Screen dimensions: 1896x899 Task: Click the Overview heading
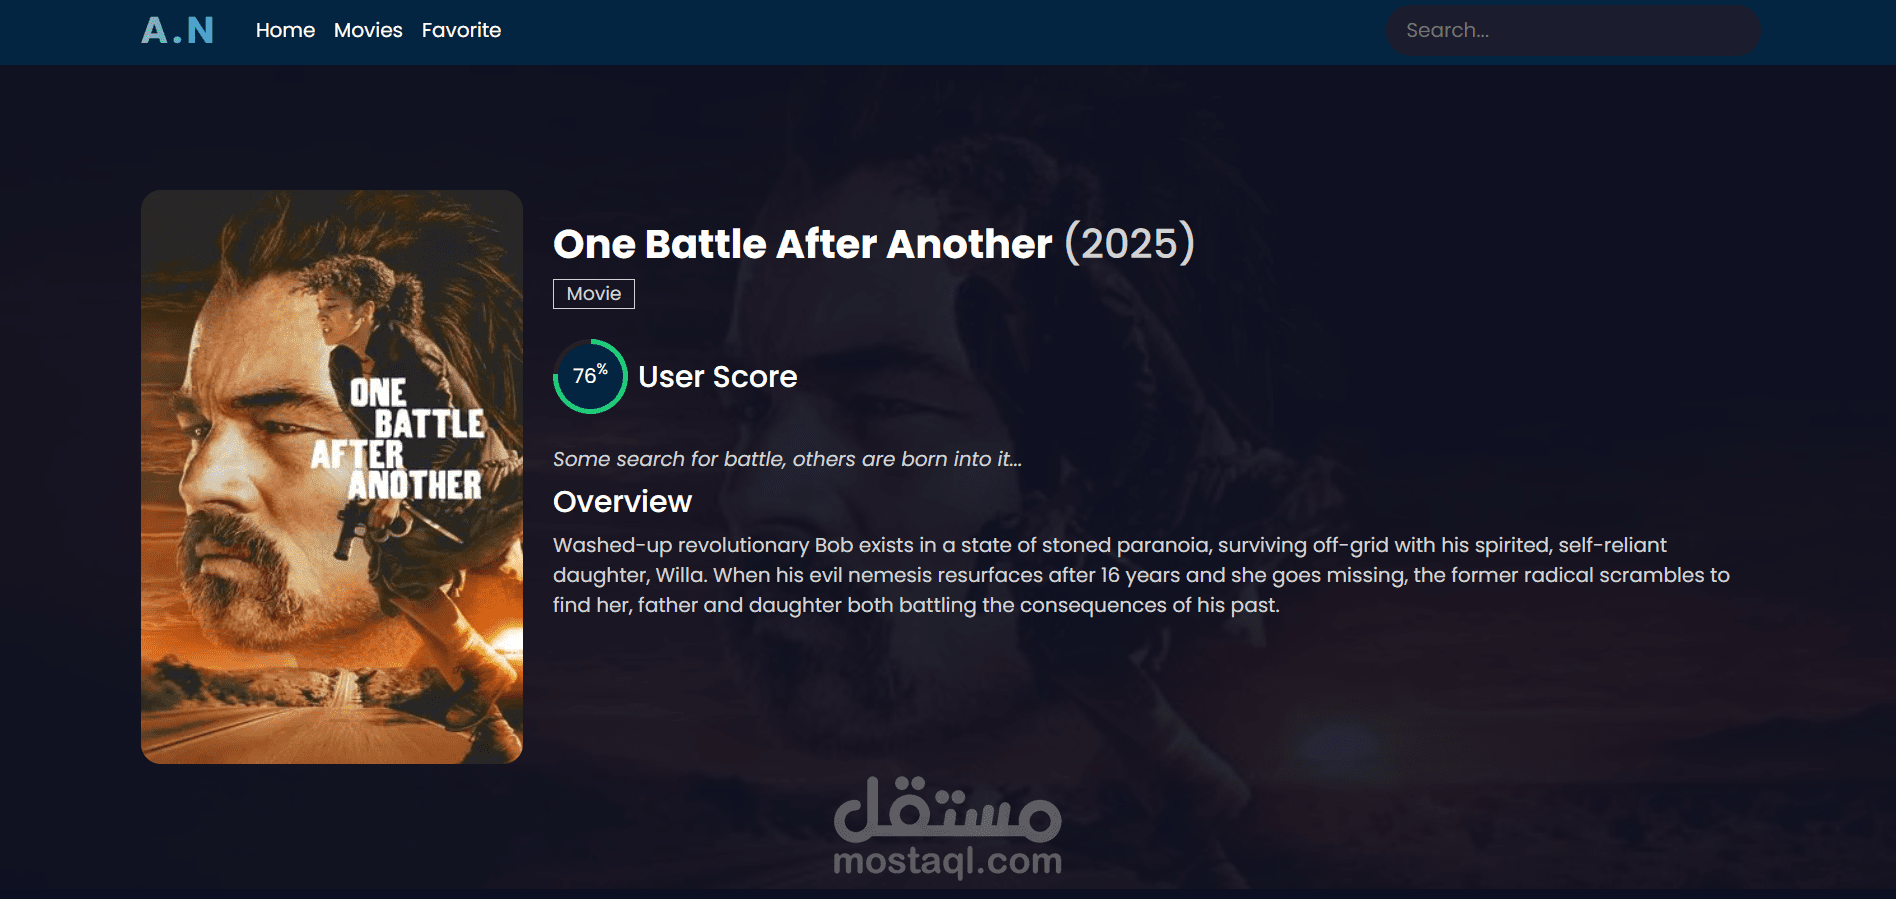(x=622, y=501)
